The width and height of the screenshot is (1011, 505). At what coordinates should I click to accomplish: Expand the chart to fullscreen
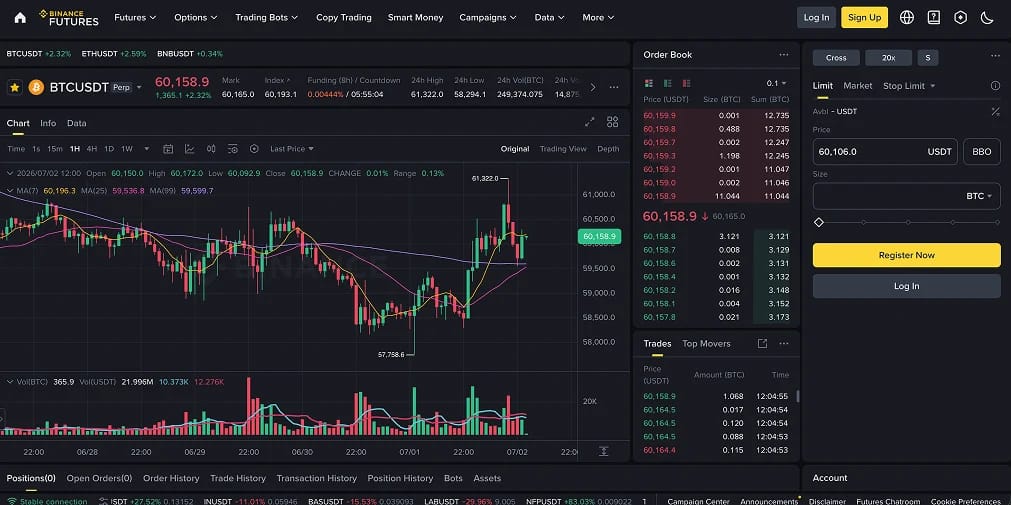(589, 122)
